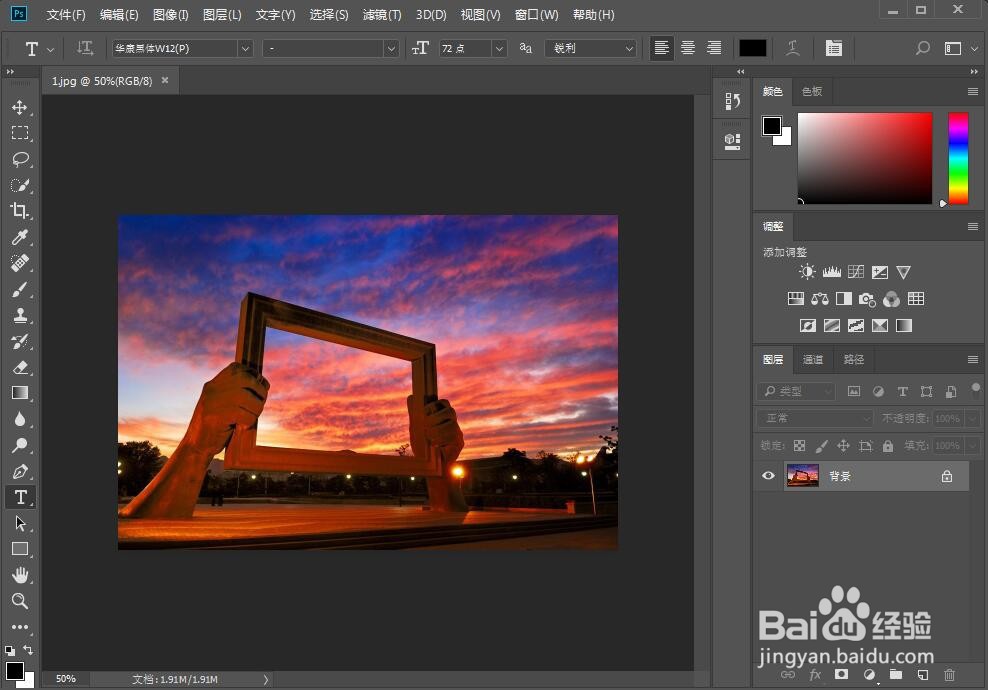Reset default foreground and background colors
This screenshot has width=988, height=690.
point(10,650)
